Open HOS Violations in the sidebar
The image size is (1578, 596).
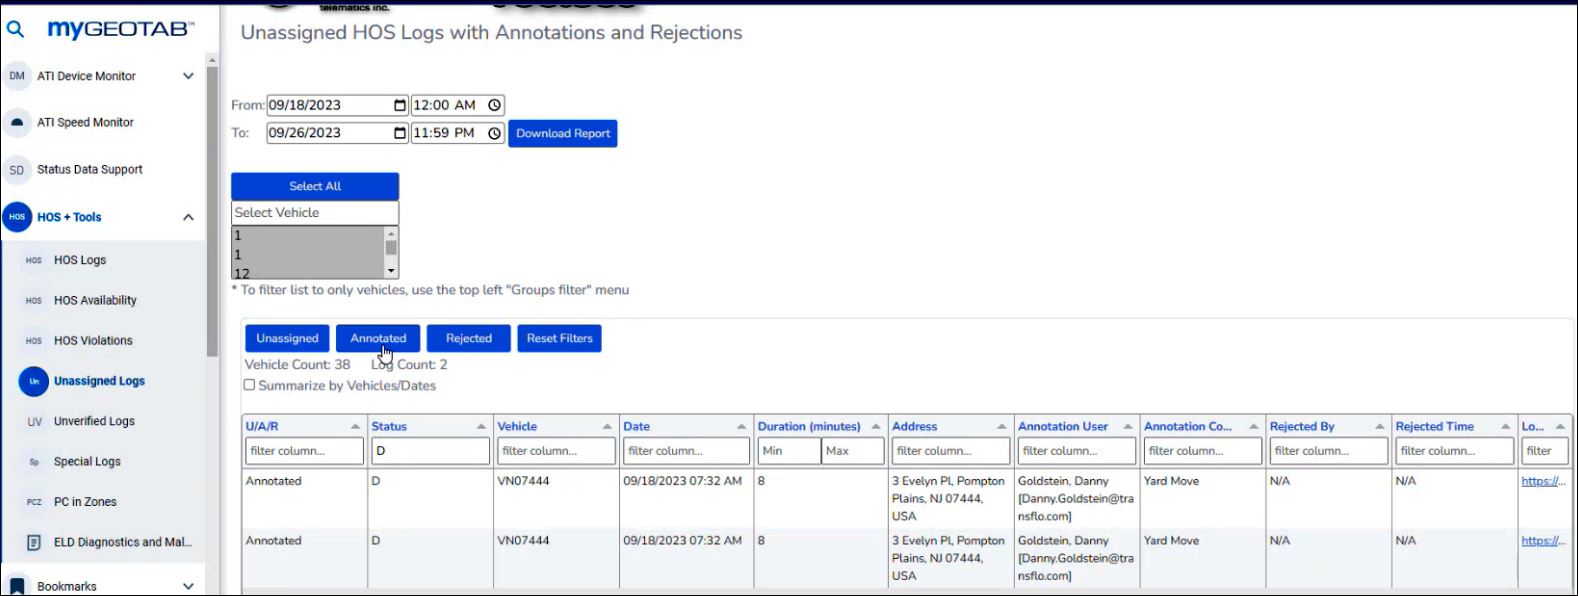[93, 341]
